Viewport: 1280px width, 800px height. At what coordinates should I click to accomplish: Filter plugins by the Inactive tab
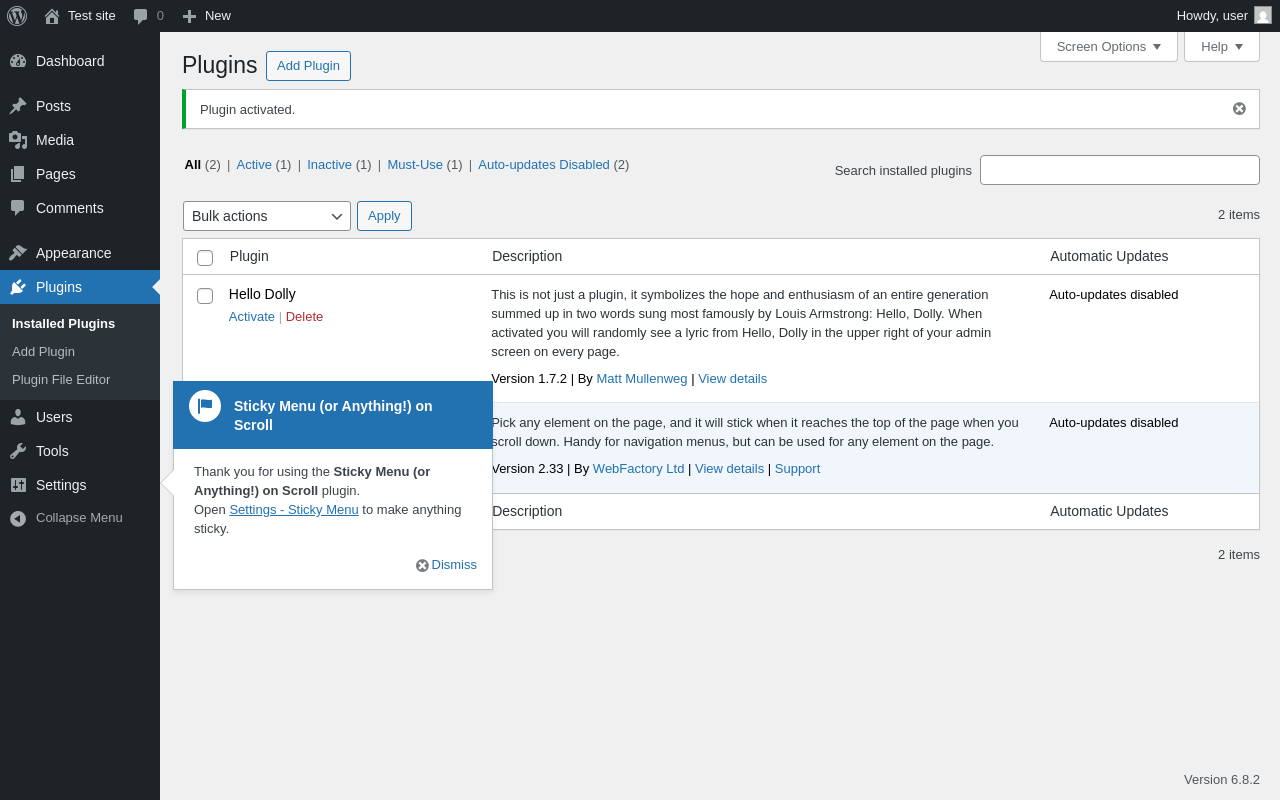[x=329, y=165]
